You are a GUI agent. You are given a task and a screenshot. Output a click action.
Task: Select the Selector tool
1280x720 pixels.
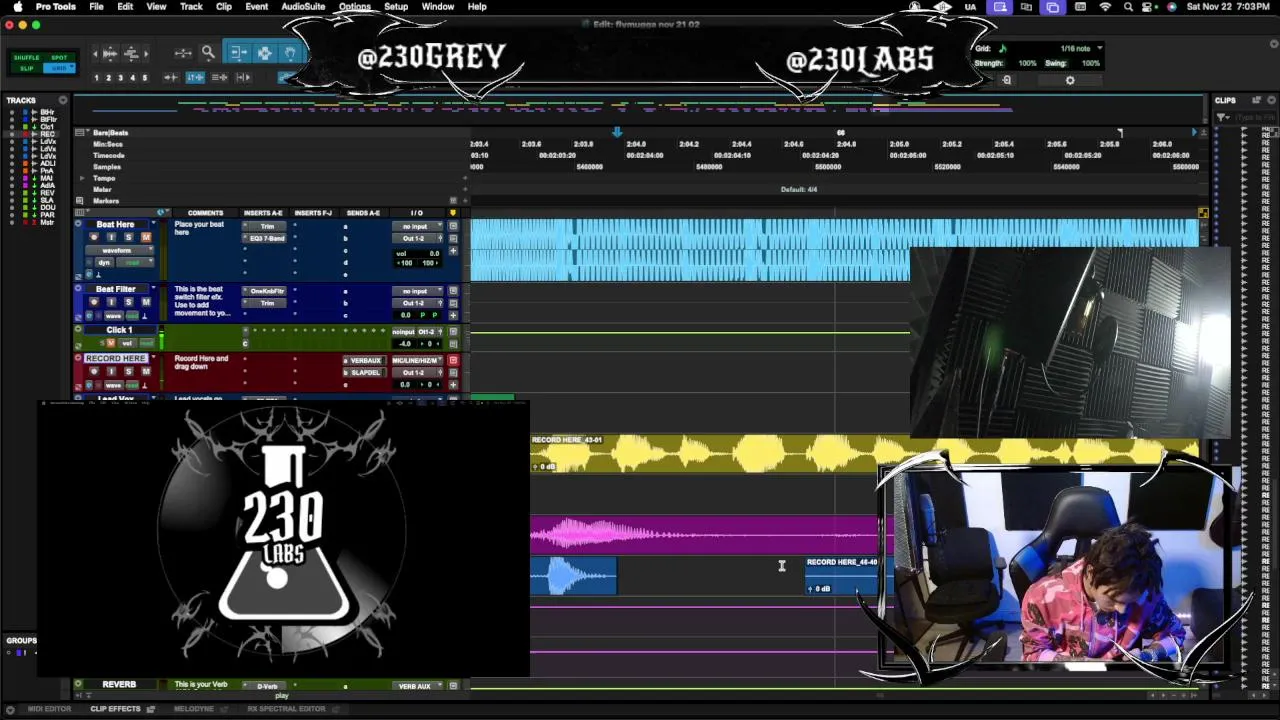[265, 53]
